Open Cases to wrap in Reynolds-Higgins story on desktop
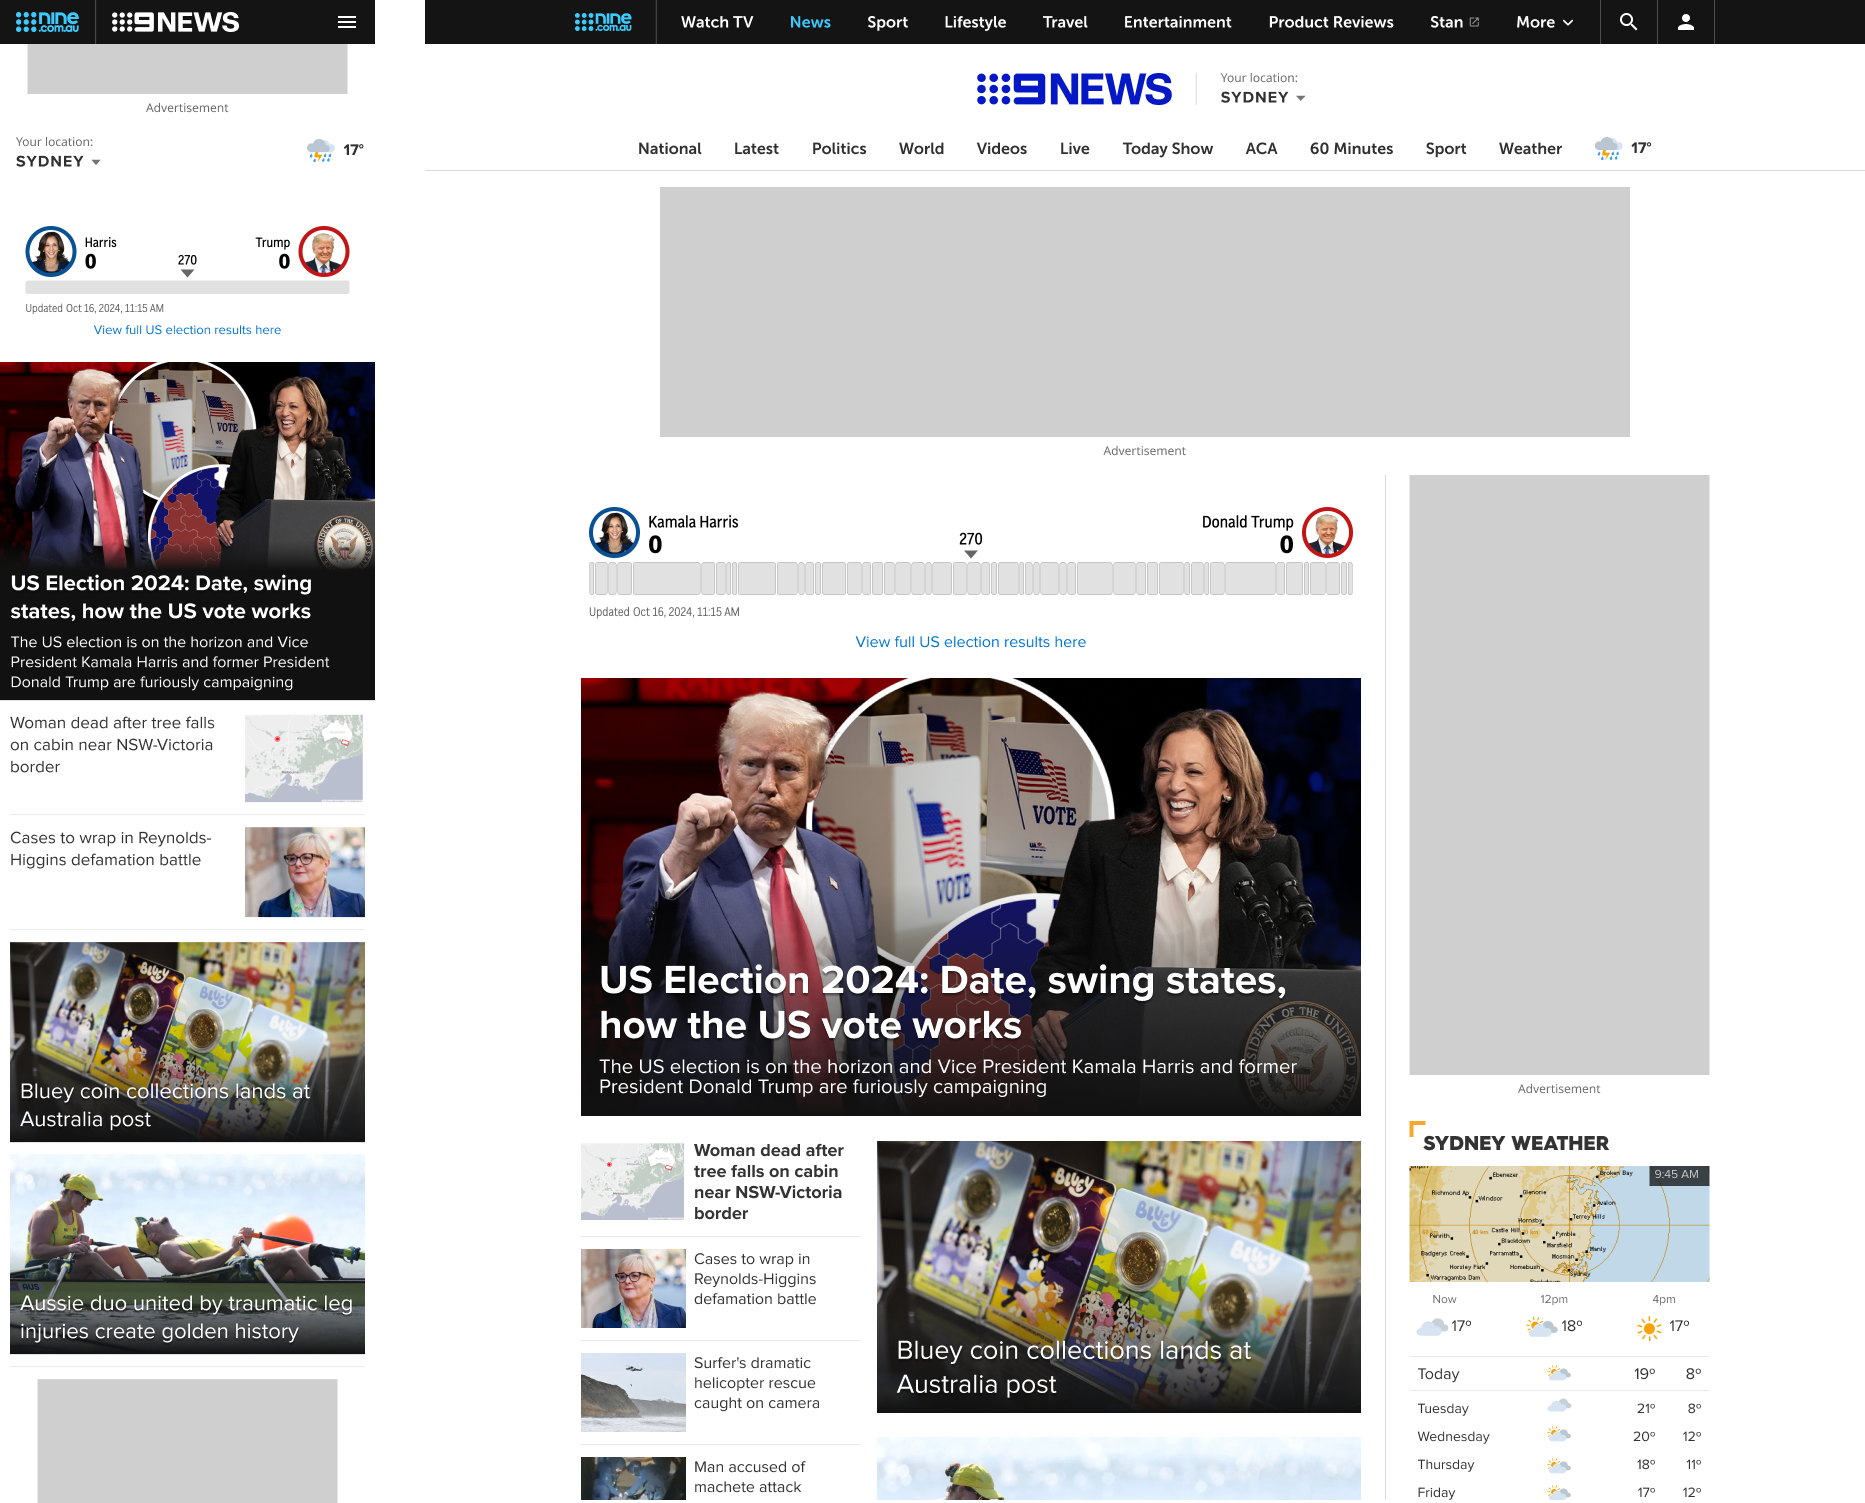 click(x=755, y=1279)
